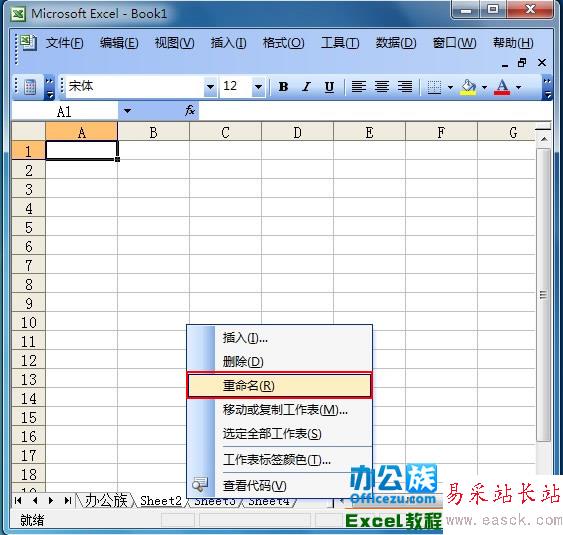Screen dimensions: 563x535
Task: Open the 帮助(H) menu
Action: point(513,43)
